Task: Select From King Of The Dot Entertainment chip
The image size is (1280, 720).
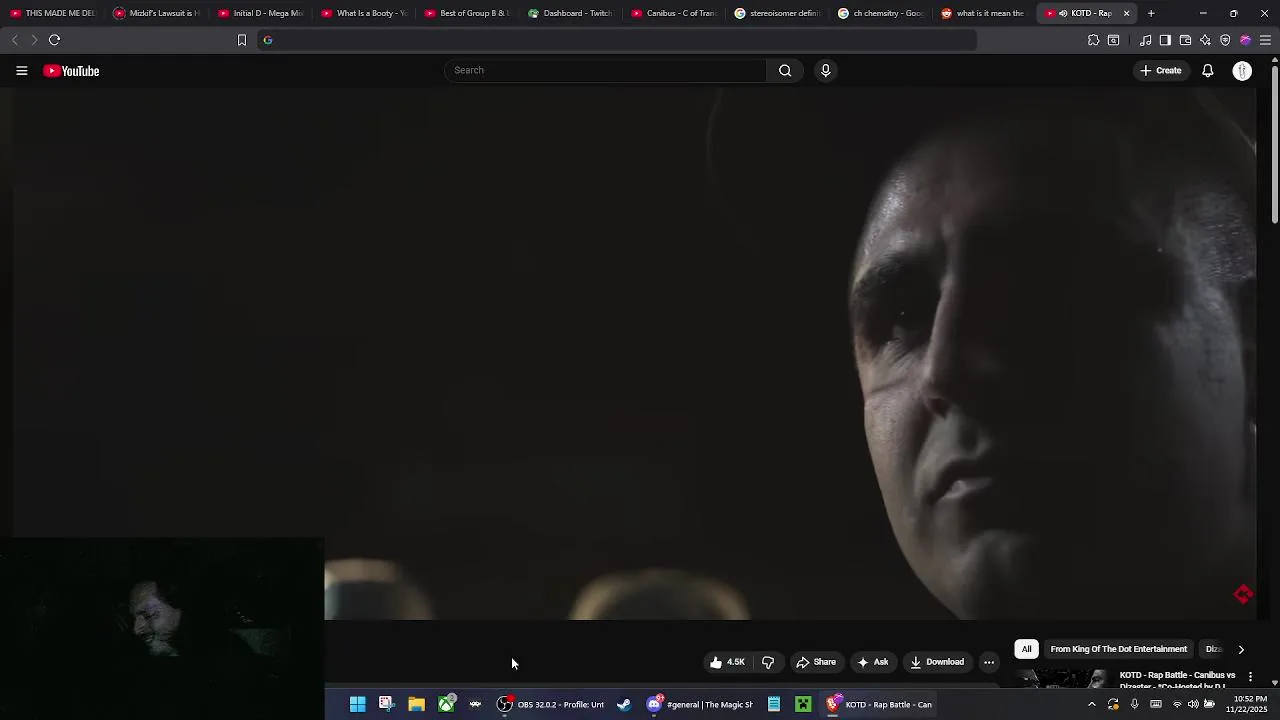Action: pyautogui.click(x=1118, y=649)
